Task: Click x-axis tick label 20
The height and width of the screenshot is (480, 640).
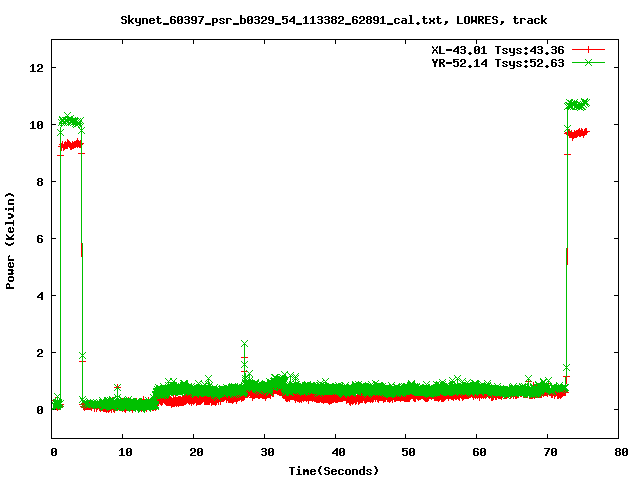Action: coord(196,452)
